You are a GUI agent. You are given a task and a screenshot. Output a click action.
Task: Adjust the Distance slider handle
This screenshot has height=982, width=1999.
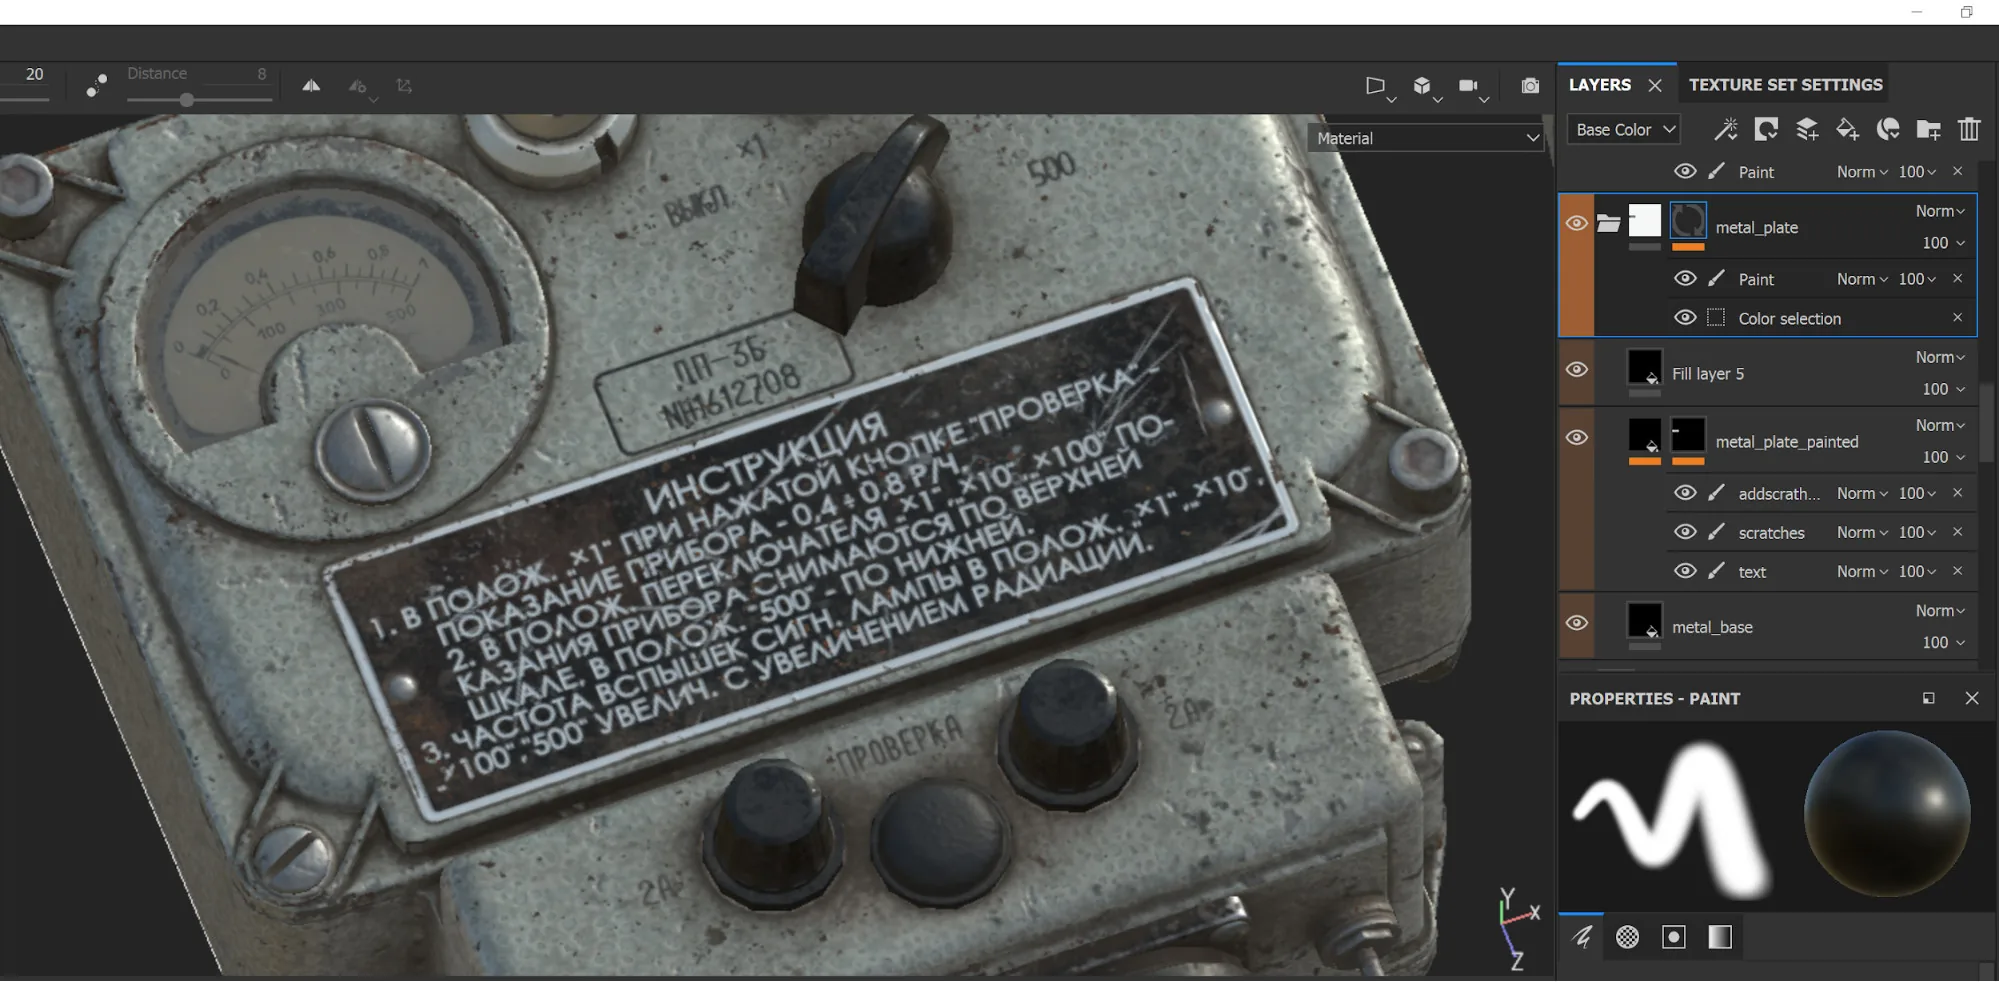[x=186, y=100]
